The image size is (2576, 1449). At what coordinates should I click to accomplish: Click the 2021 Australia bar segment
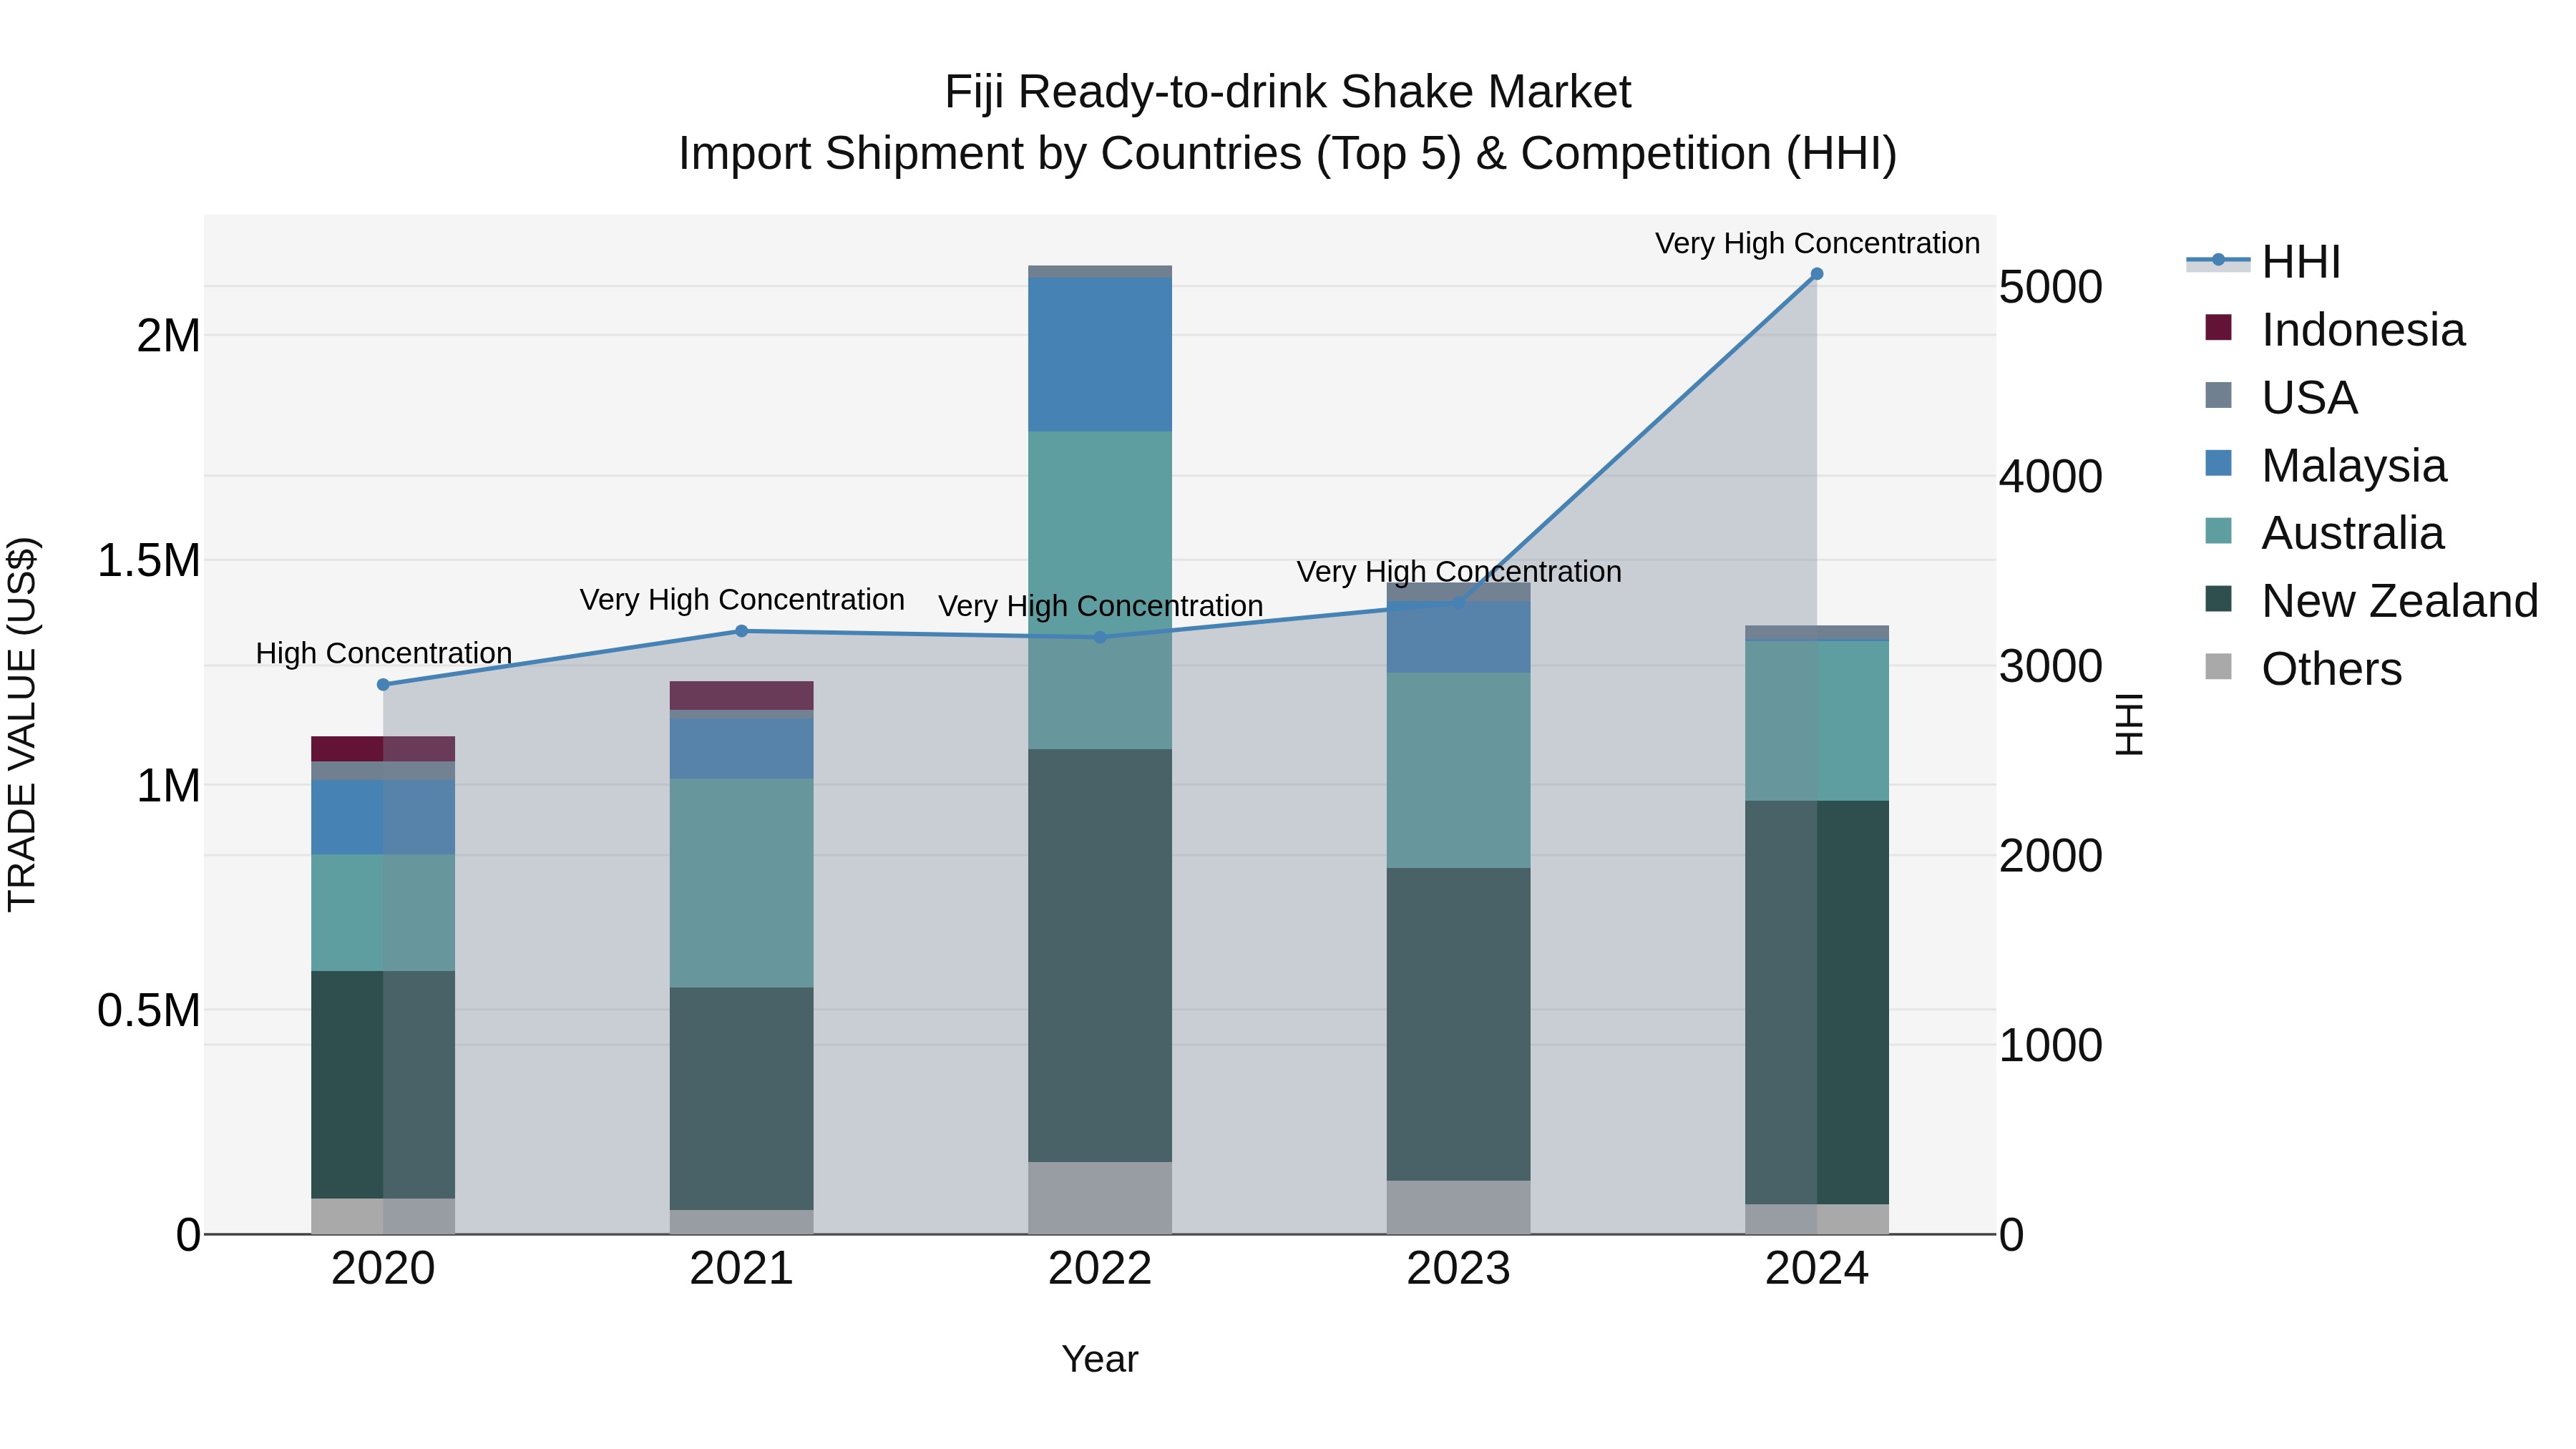[x=742, y=883]
